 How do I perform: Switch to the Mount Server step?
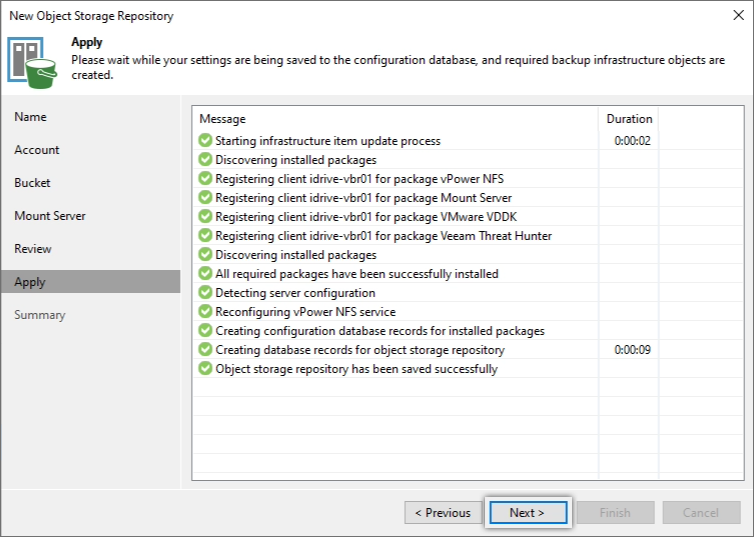click(50, 216)
